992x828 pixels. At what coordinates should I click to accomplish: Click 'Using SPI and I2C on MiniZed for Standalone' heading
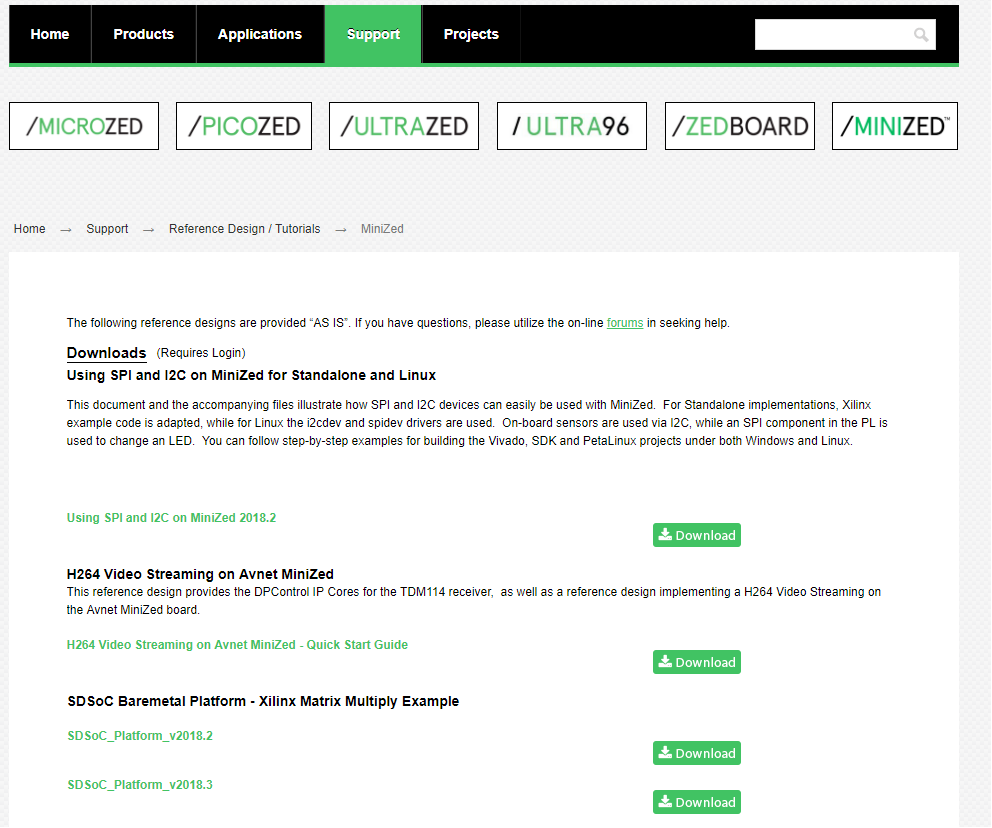coord(251,376)
